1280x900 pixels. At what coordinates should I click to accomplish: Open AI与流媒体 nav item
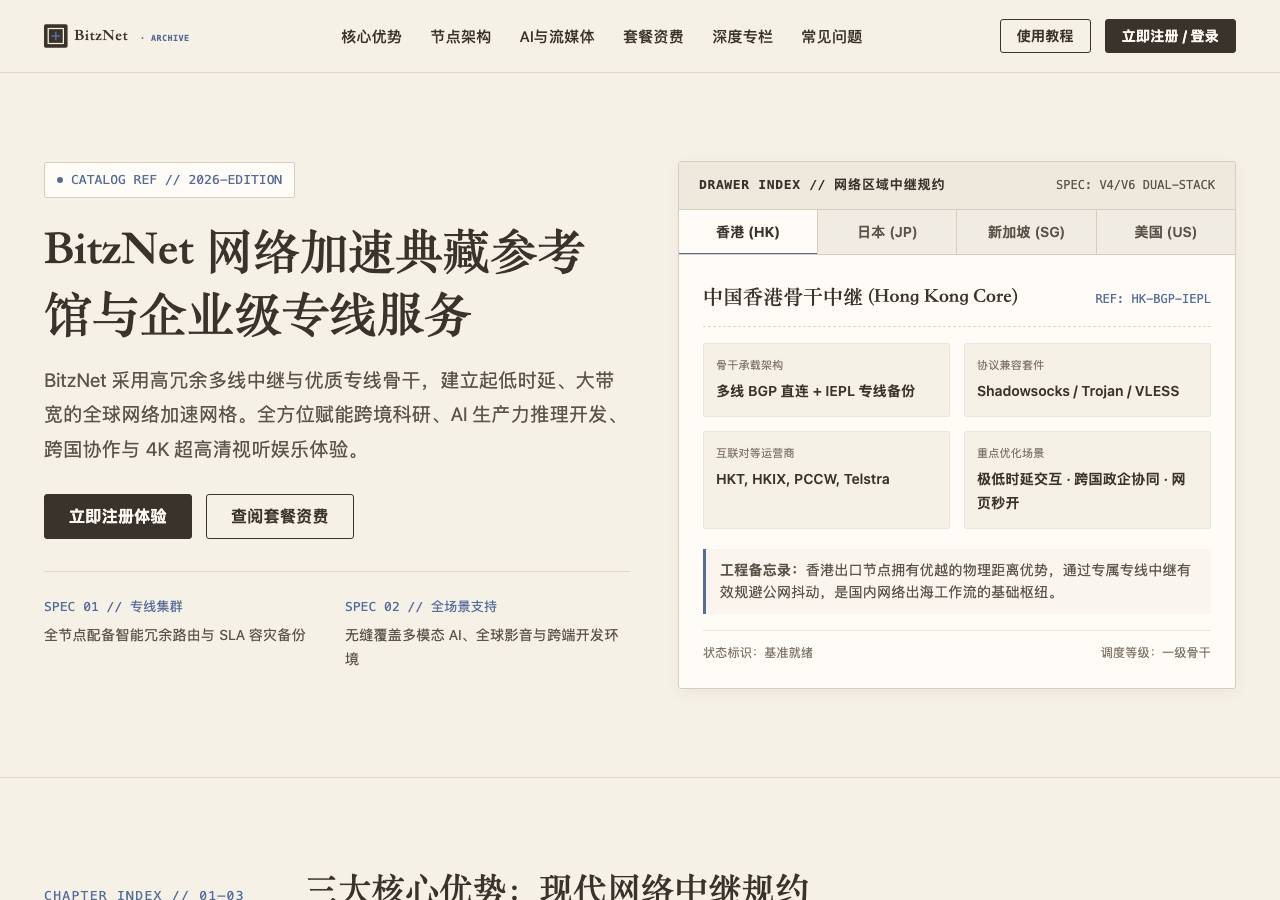(x=557, y=37)
